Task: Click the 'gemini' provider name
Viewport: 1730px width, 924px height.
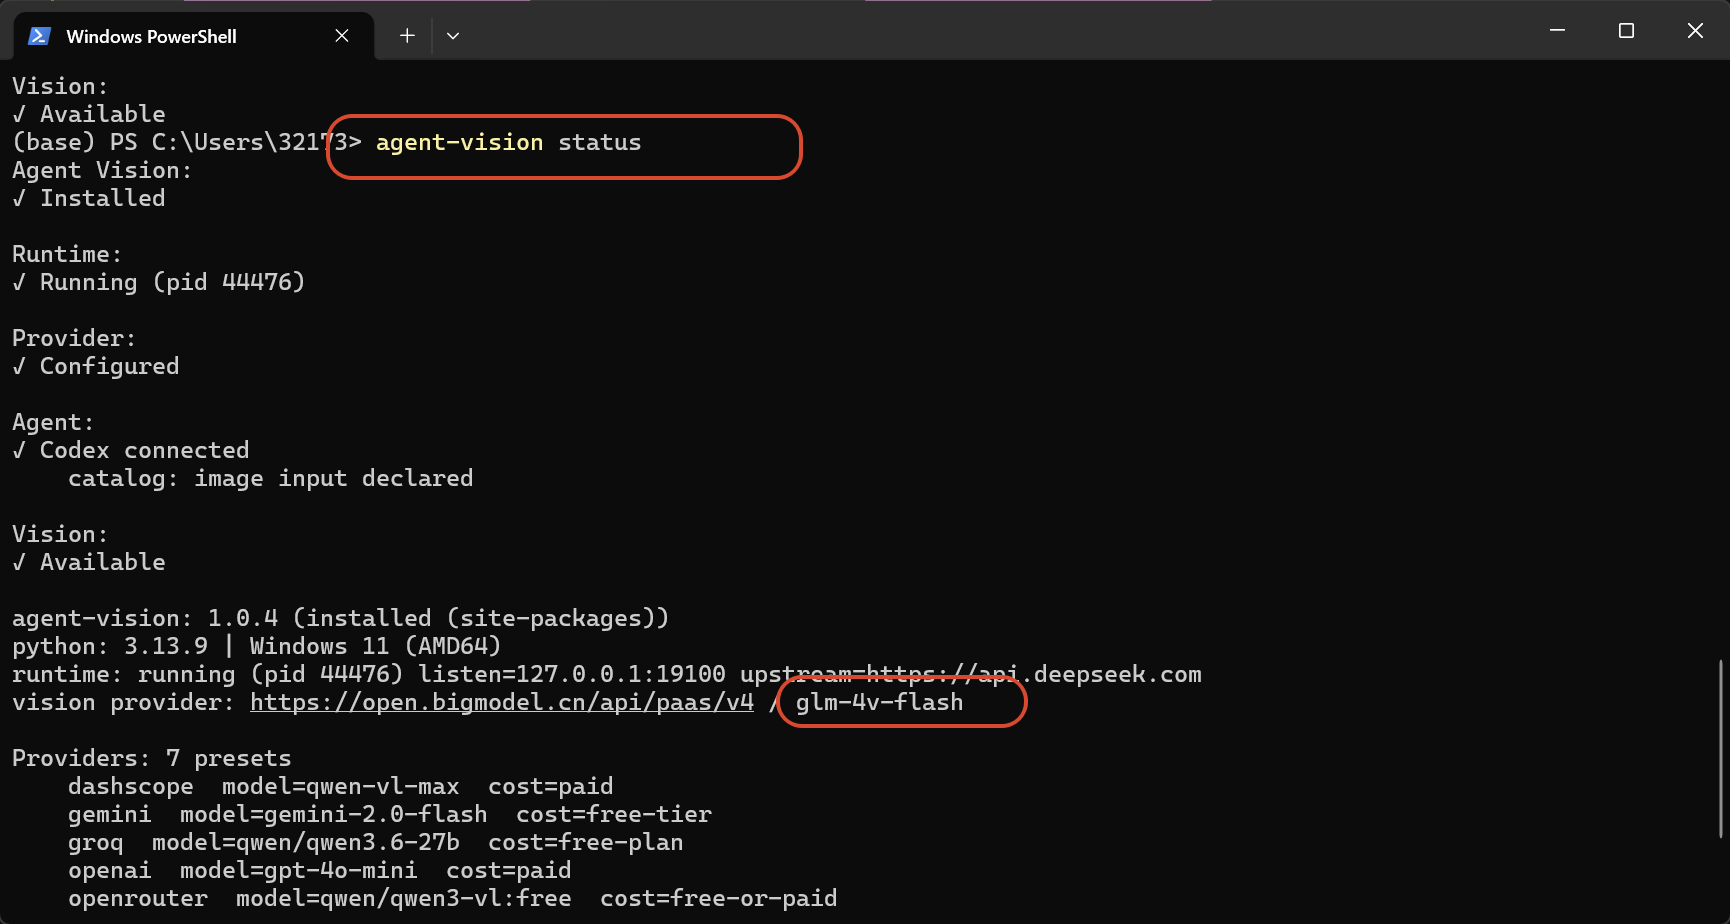Action: tap(110, 815)
